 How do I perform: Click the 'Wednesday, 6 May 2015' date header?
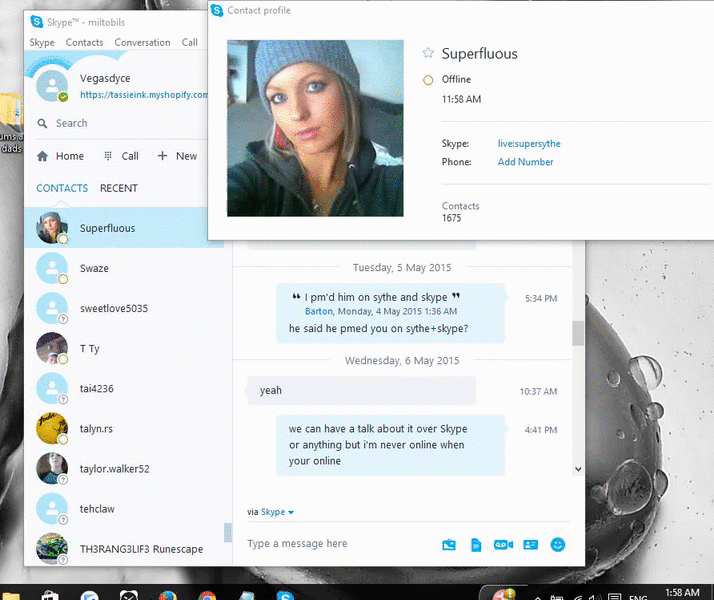click(x=402, y=361)
